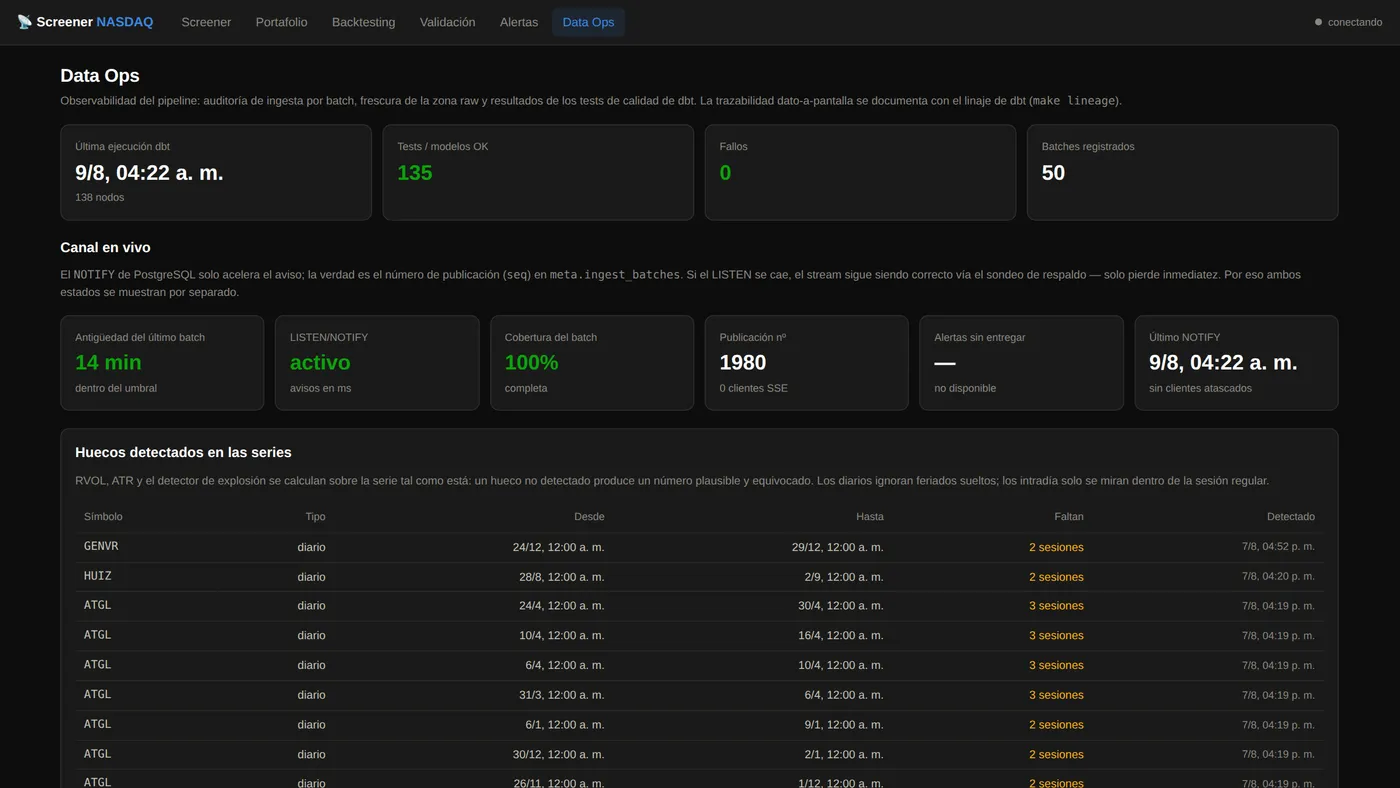Viewport: 1400px width, 788px height.
Task: Click the 'dentro del umbral' text
Action: tap(116, 388)
